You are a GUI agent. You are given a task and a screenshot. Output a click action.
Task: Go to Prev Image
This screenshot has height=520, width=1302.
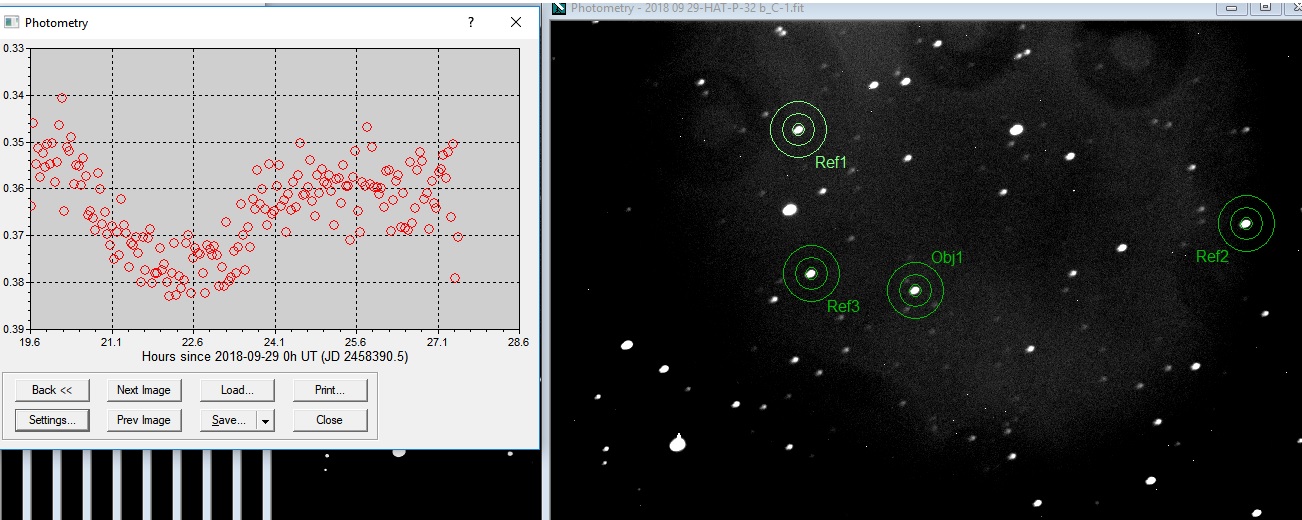click(x=143, y=420)
